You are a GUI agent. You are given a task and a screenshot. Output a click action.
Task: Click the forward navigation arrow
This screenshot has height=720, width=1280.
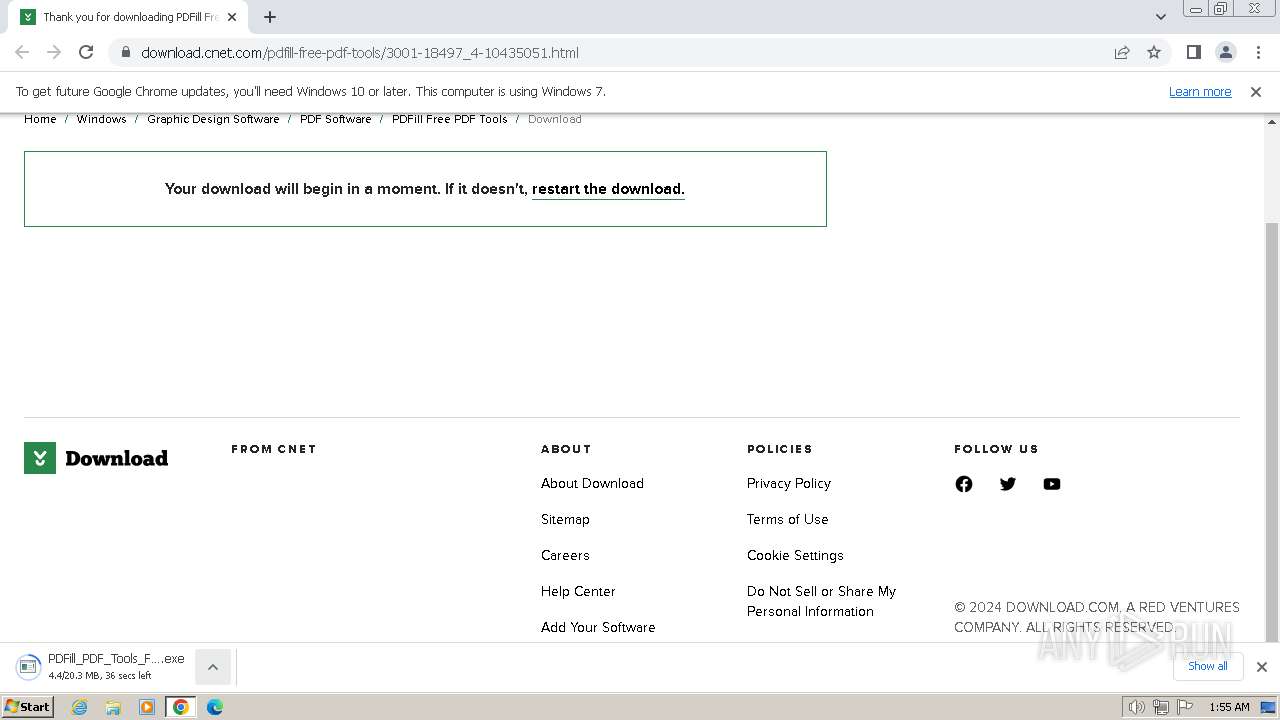[54, 52]
